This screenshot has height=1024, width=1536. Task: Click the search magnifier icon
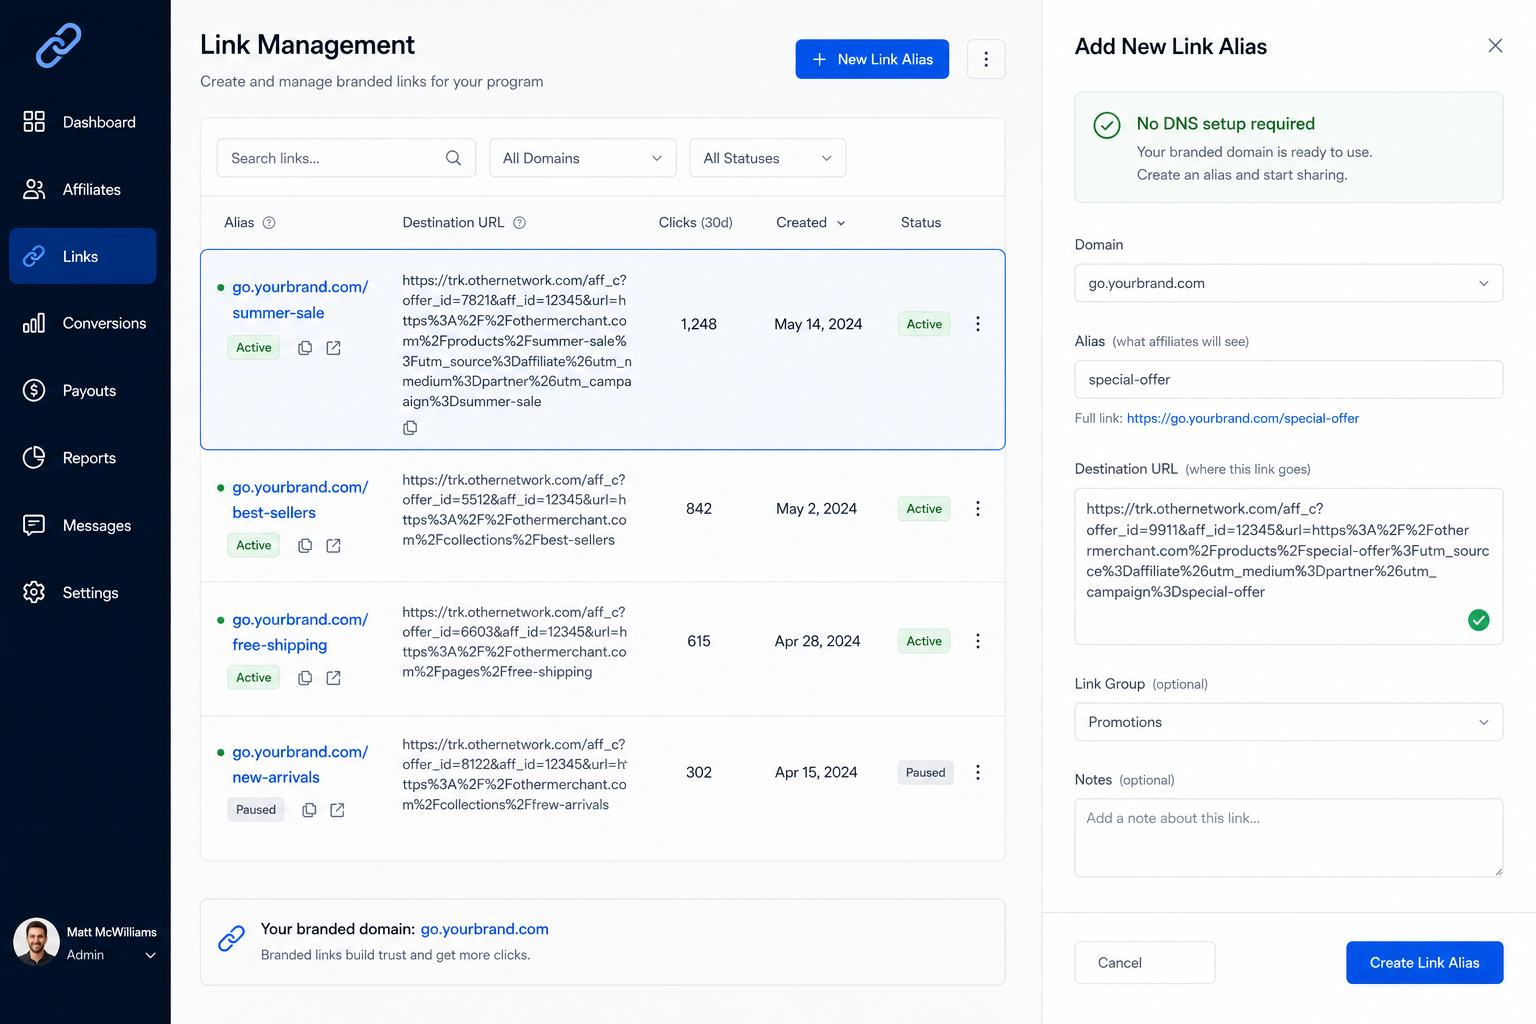pyautogui.click(x=453, y=158)
